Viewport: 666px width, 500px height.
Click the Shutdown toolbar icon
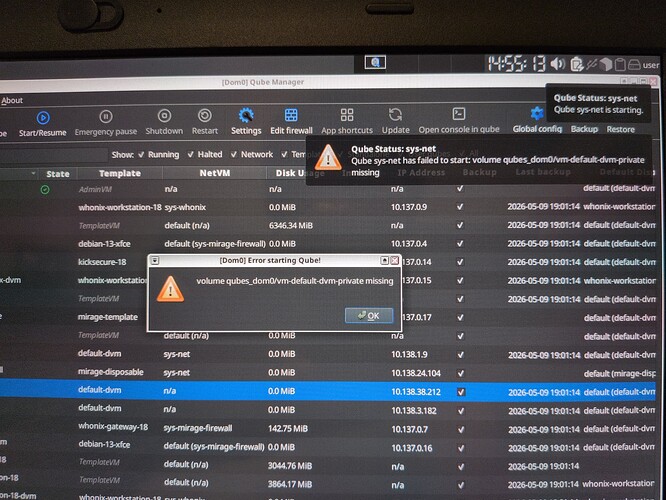[x=164, y=116]
